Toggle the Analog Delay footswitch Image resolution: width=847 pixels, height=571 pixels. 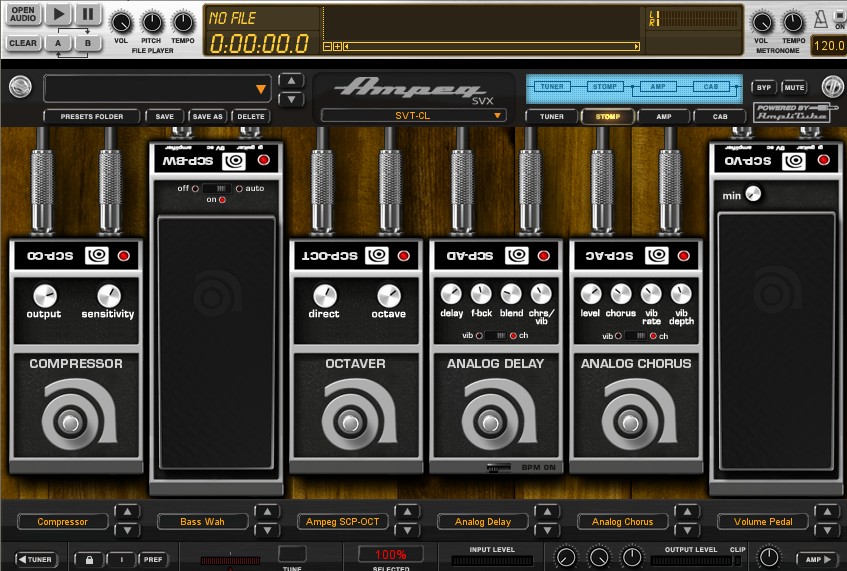coord(490,422)
